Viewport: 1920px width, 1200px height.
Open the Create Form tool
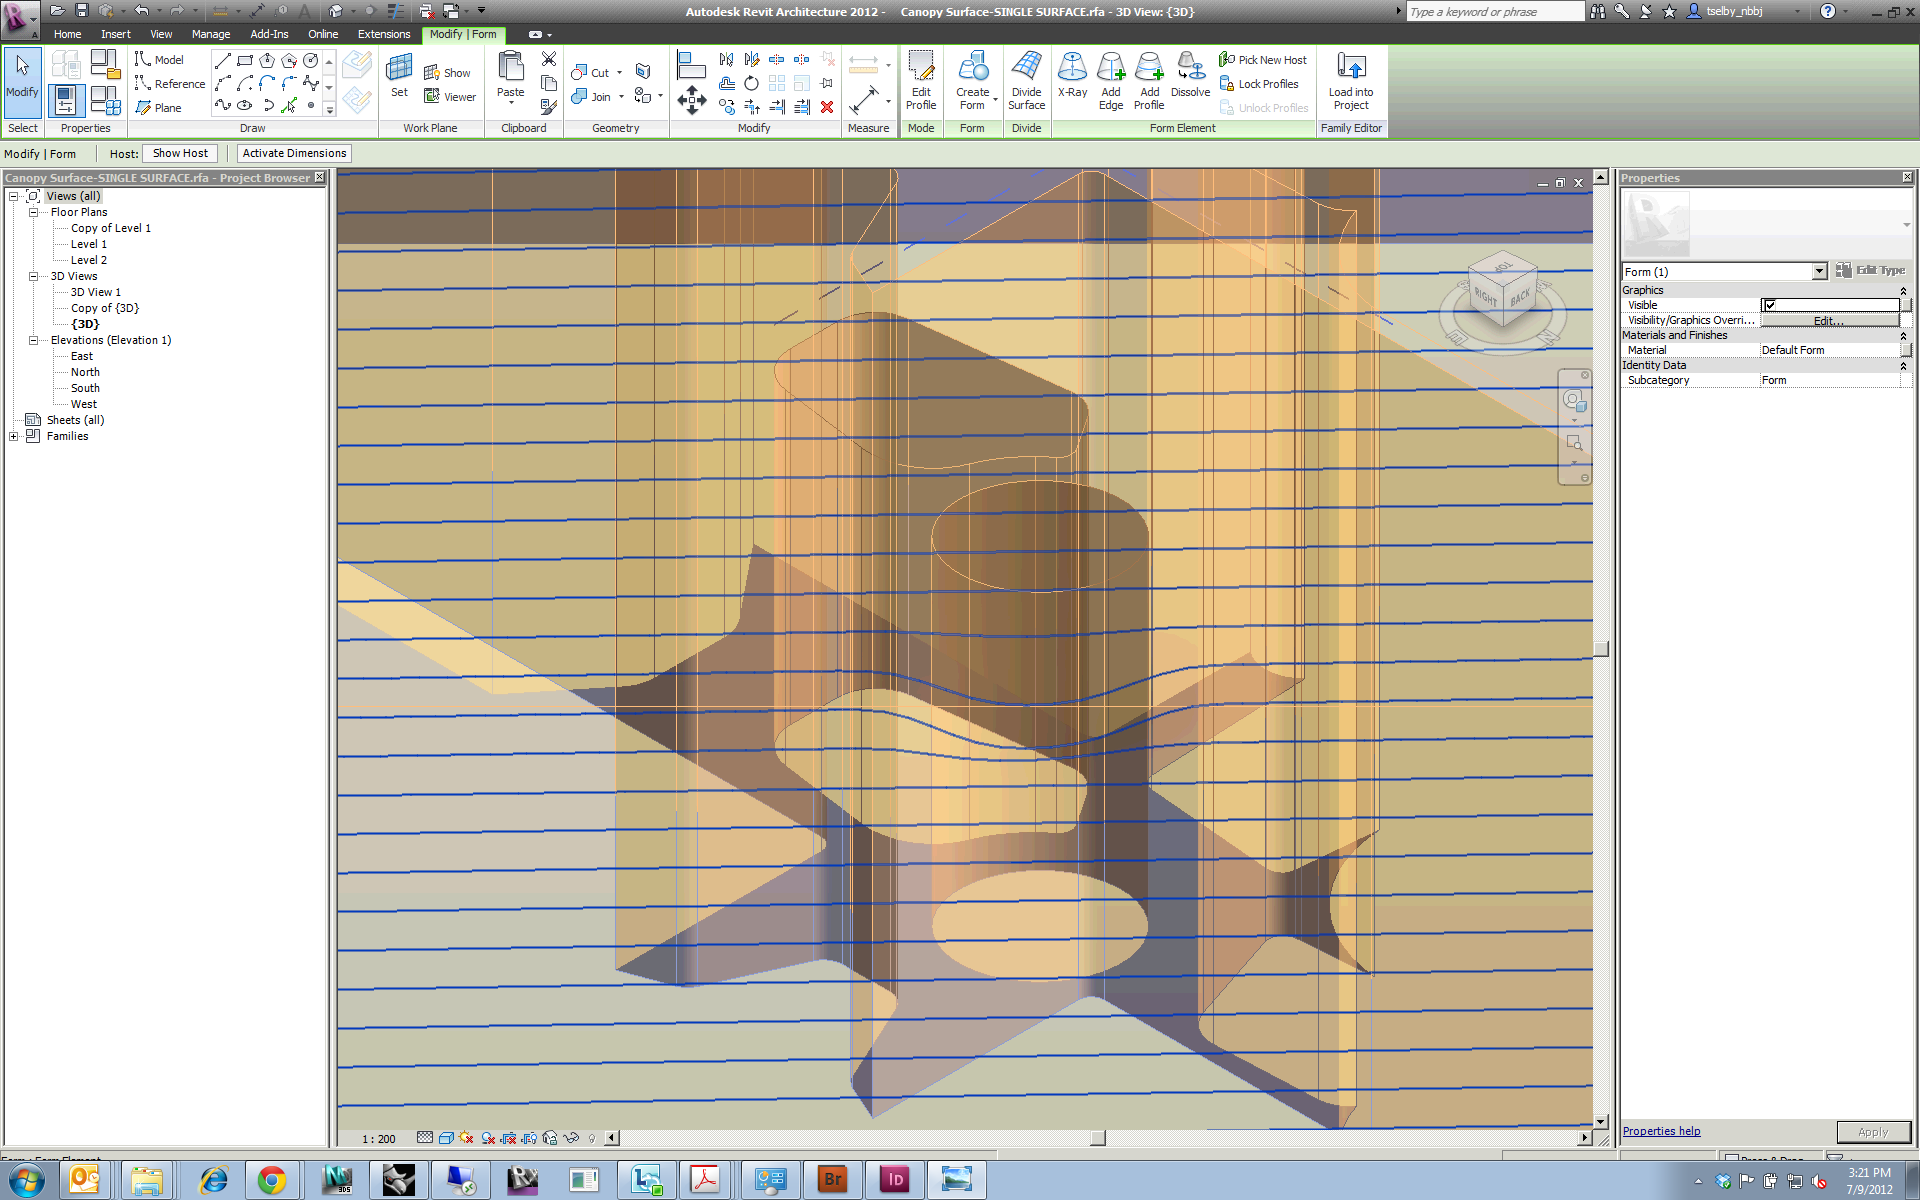(972, 81)
